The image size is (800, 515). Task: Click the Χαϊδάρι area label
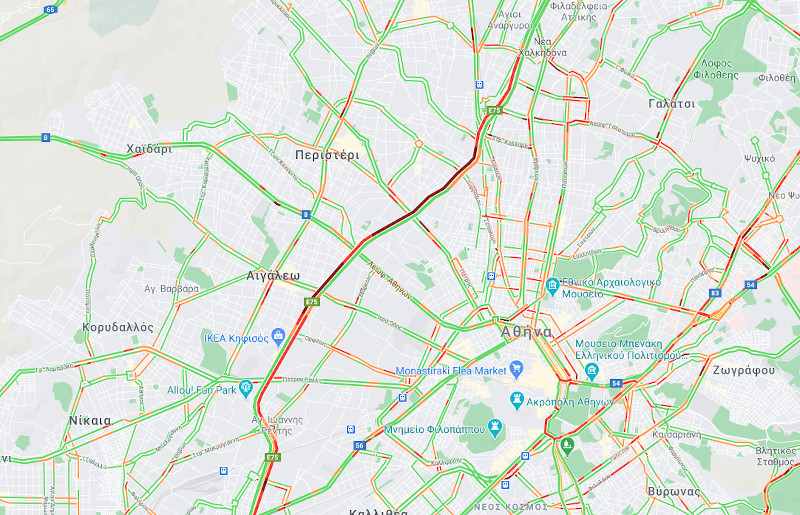coord(149,149)
